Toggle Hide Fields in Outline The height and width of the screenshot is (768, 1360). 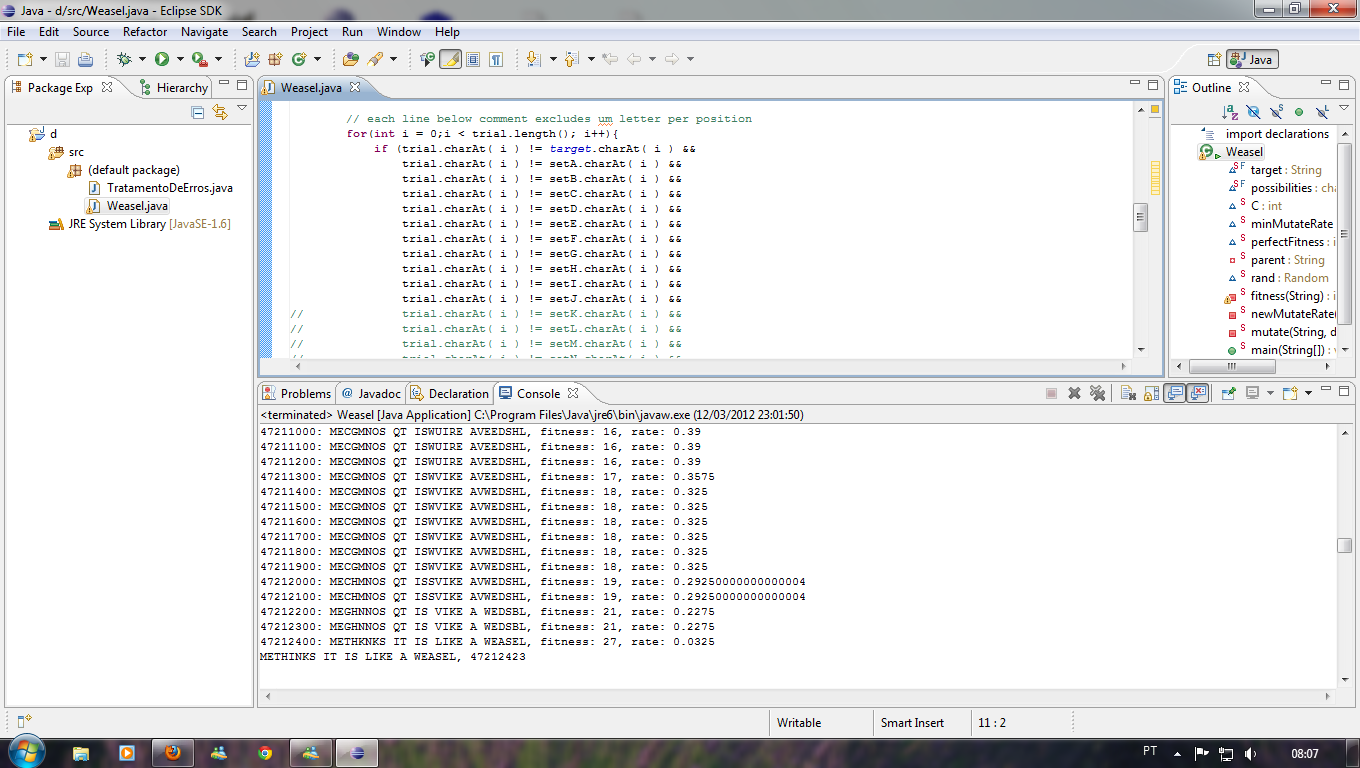pyautogui.click(x=1254, y=112)
